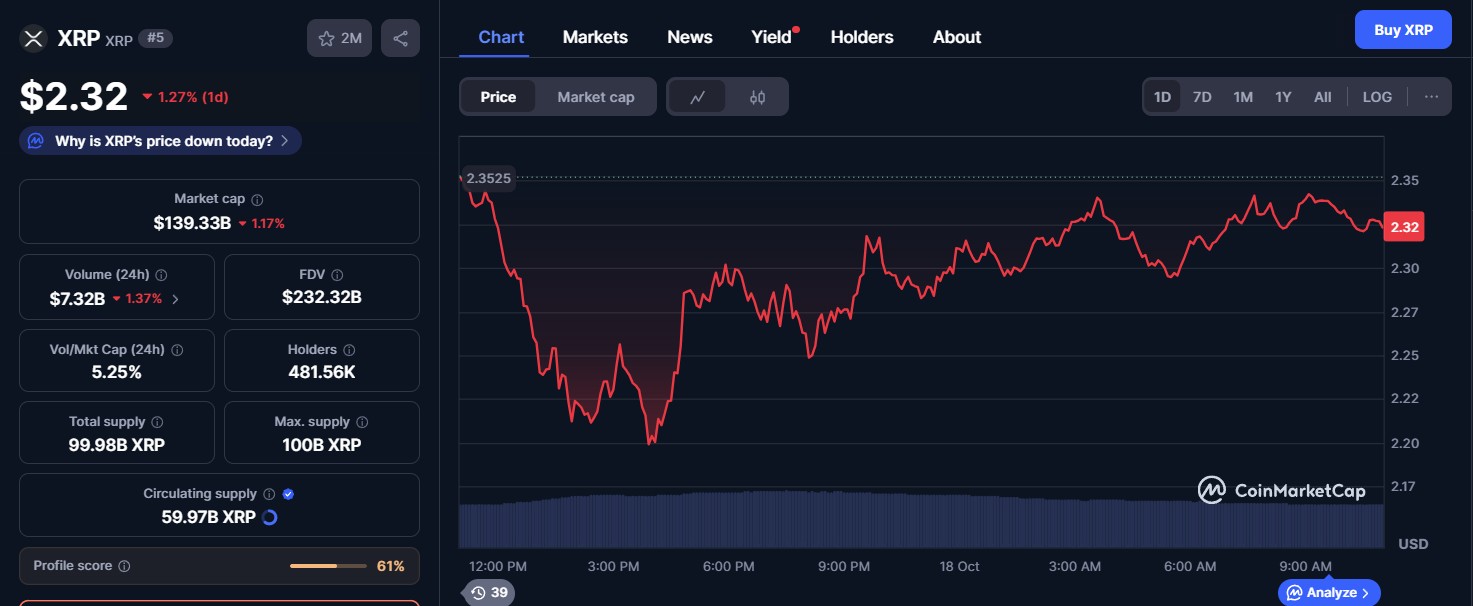The height and width of the screenshot is (606, 1473).
Task: Click the Market cap info icon
Action: (x=257, y=200)
